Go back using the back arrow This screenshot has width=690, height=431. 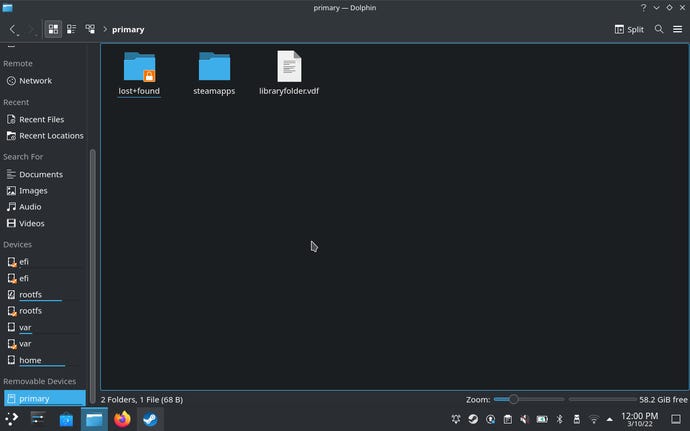[x=12, y=29]
